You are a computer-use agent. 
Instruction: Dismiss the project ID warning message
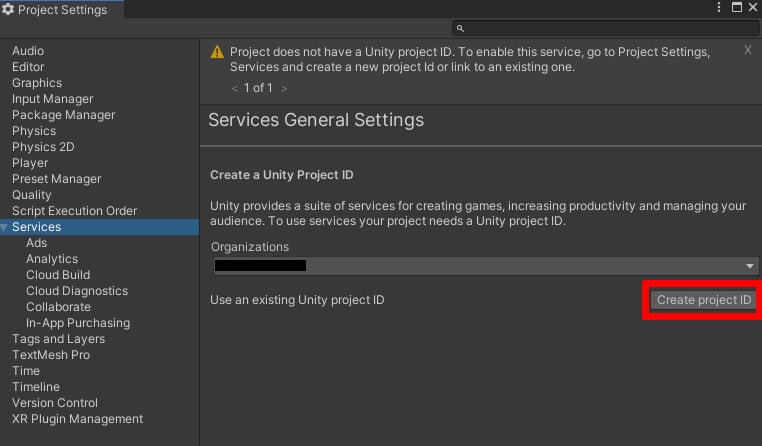click(x=748, y=50)
